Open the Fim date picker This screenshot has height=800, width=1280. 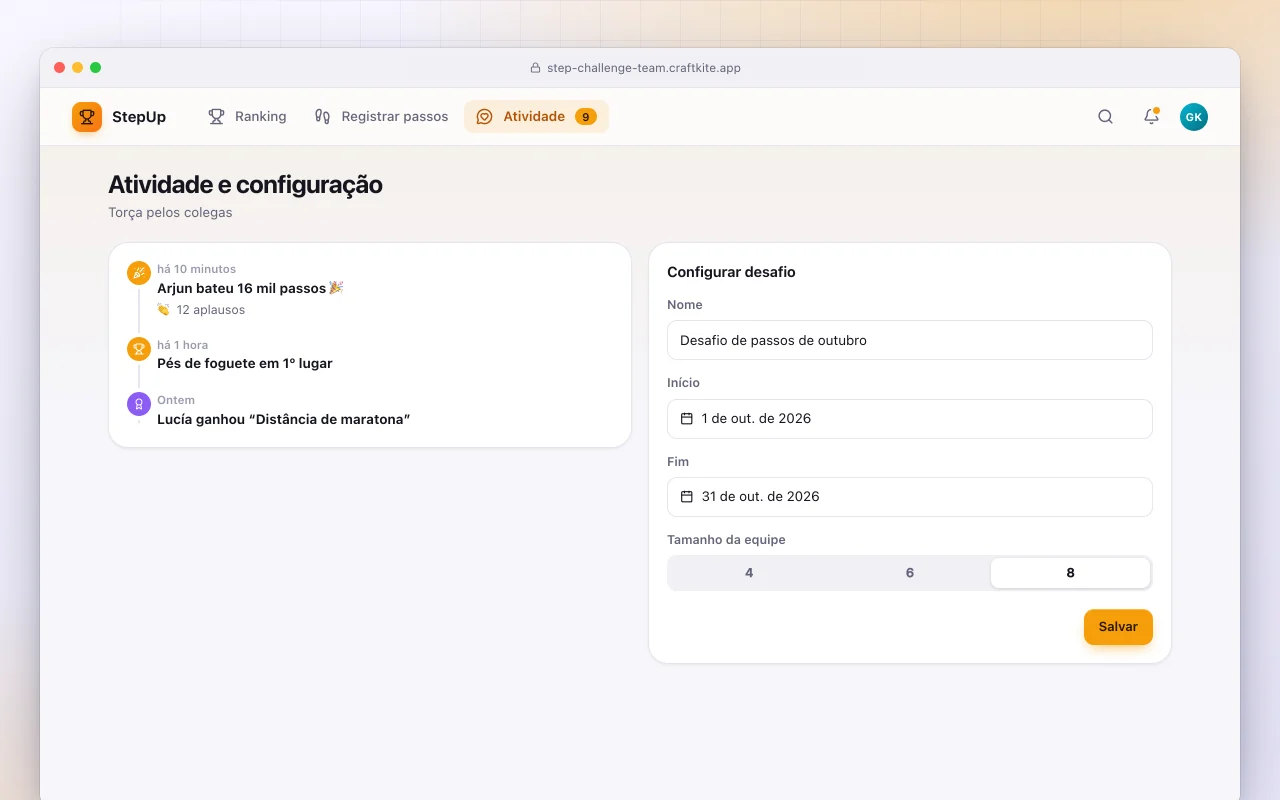(910, 497)
